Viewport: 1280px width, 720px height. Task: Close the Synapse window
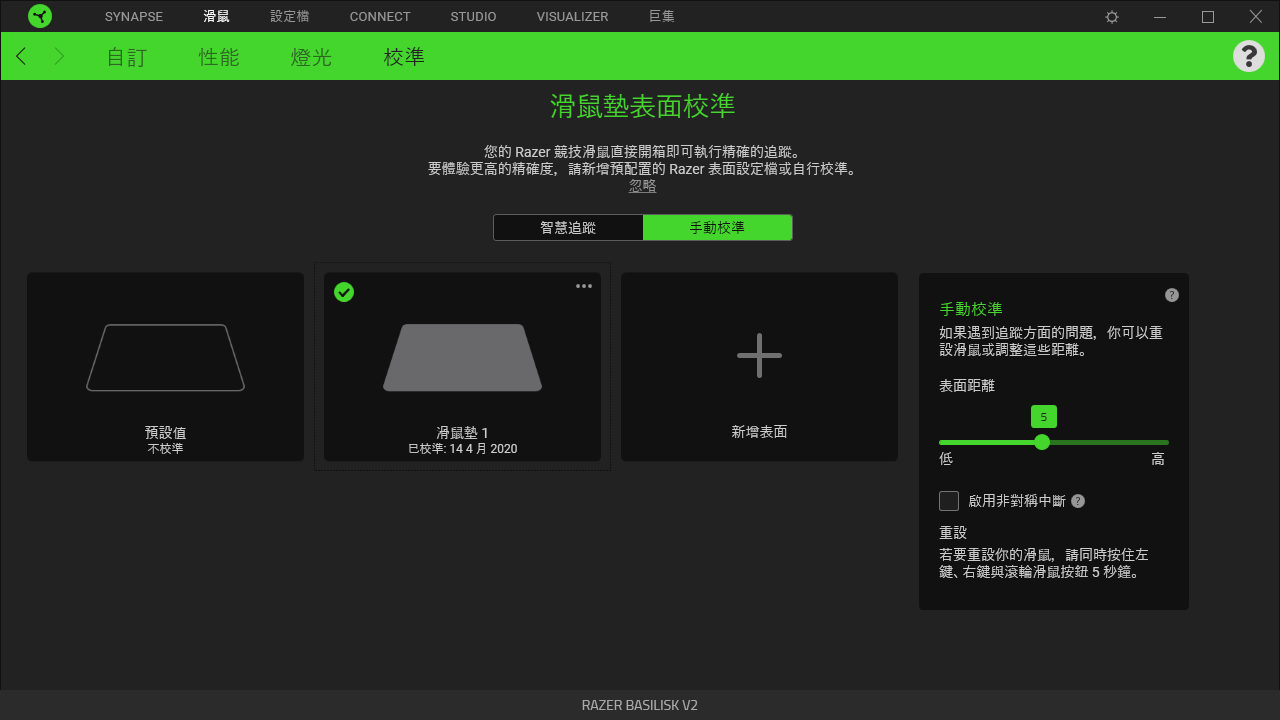(x=1256, y=17)
